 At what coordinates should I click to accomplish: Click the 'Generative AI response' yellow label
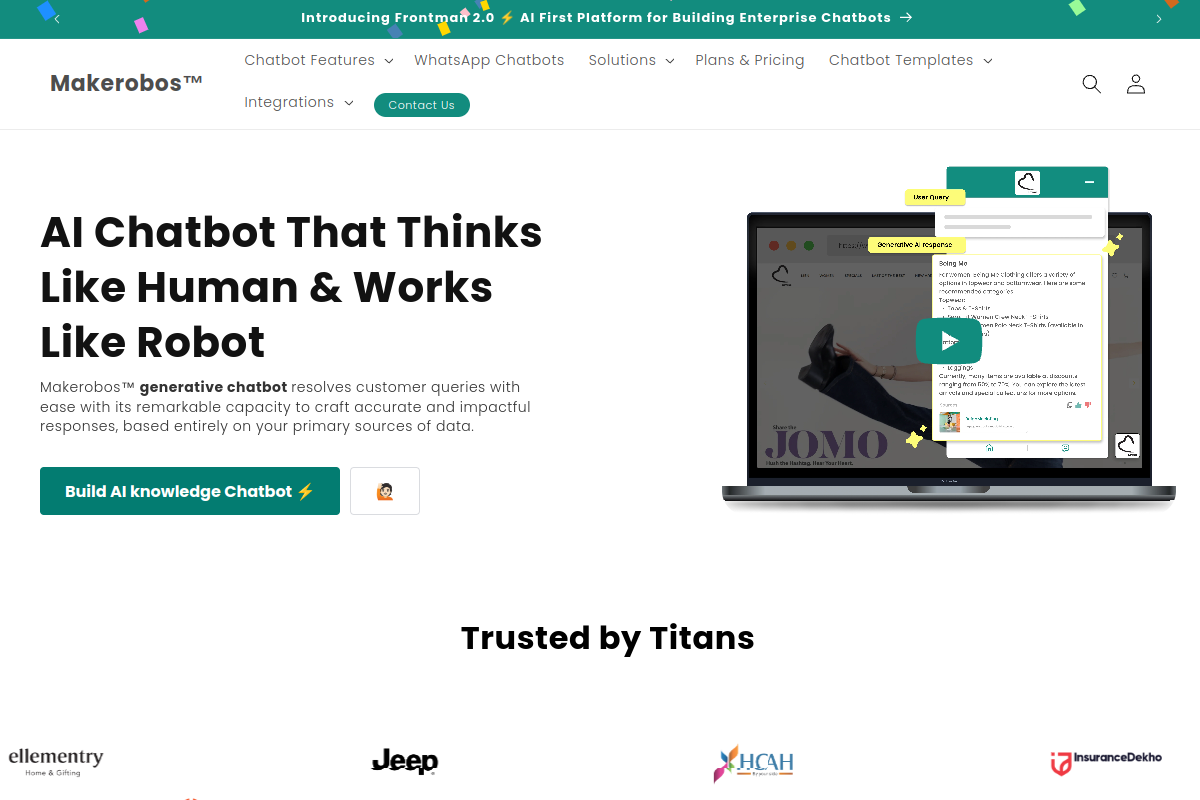pyautogui.click(x=916, y=245)
